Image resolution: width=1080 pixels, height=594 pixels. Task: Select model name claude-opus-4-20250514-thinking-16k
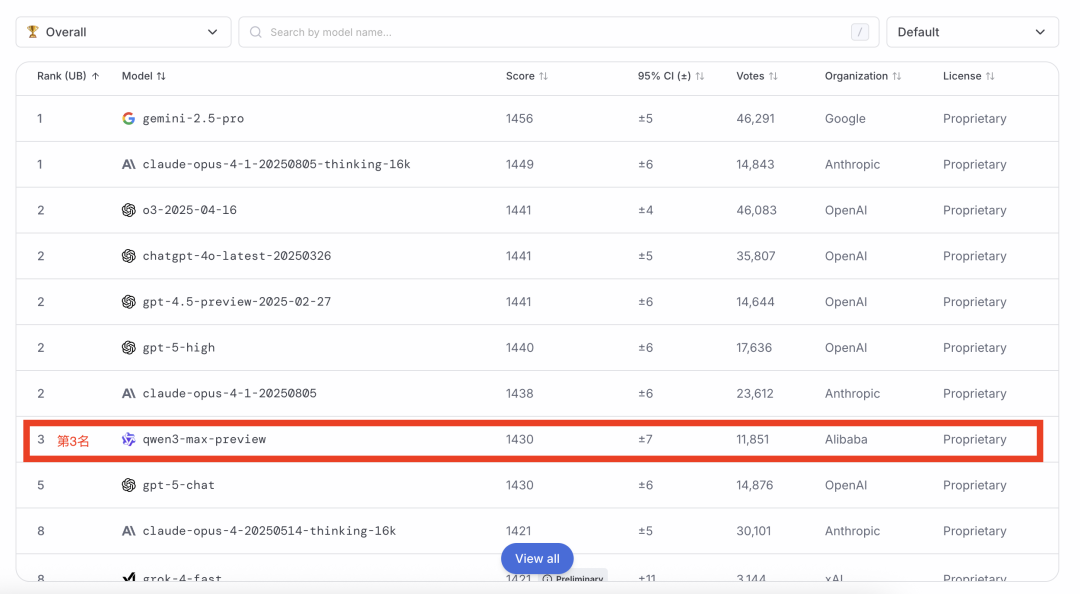click(x=269, y=531)
